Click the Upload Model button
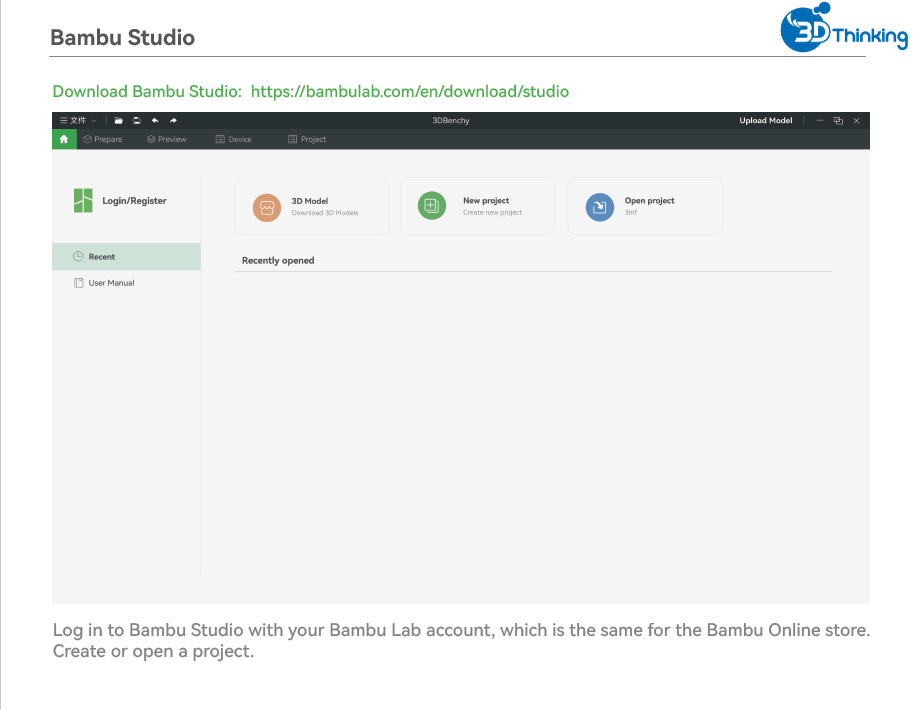Viewport: 913px width, 710px height. pos(766,121)
